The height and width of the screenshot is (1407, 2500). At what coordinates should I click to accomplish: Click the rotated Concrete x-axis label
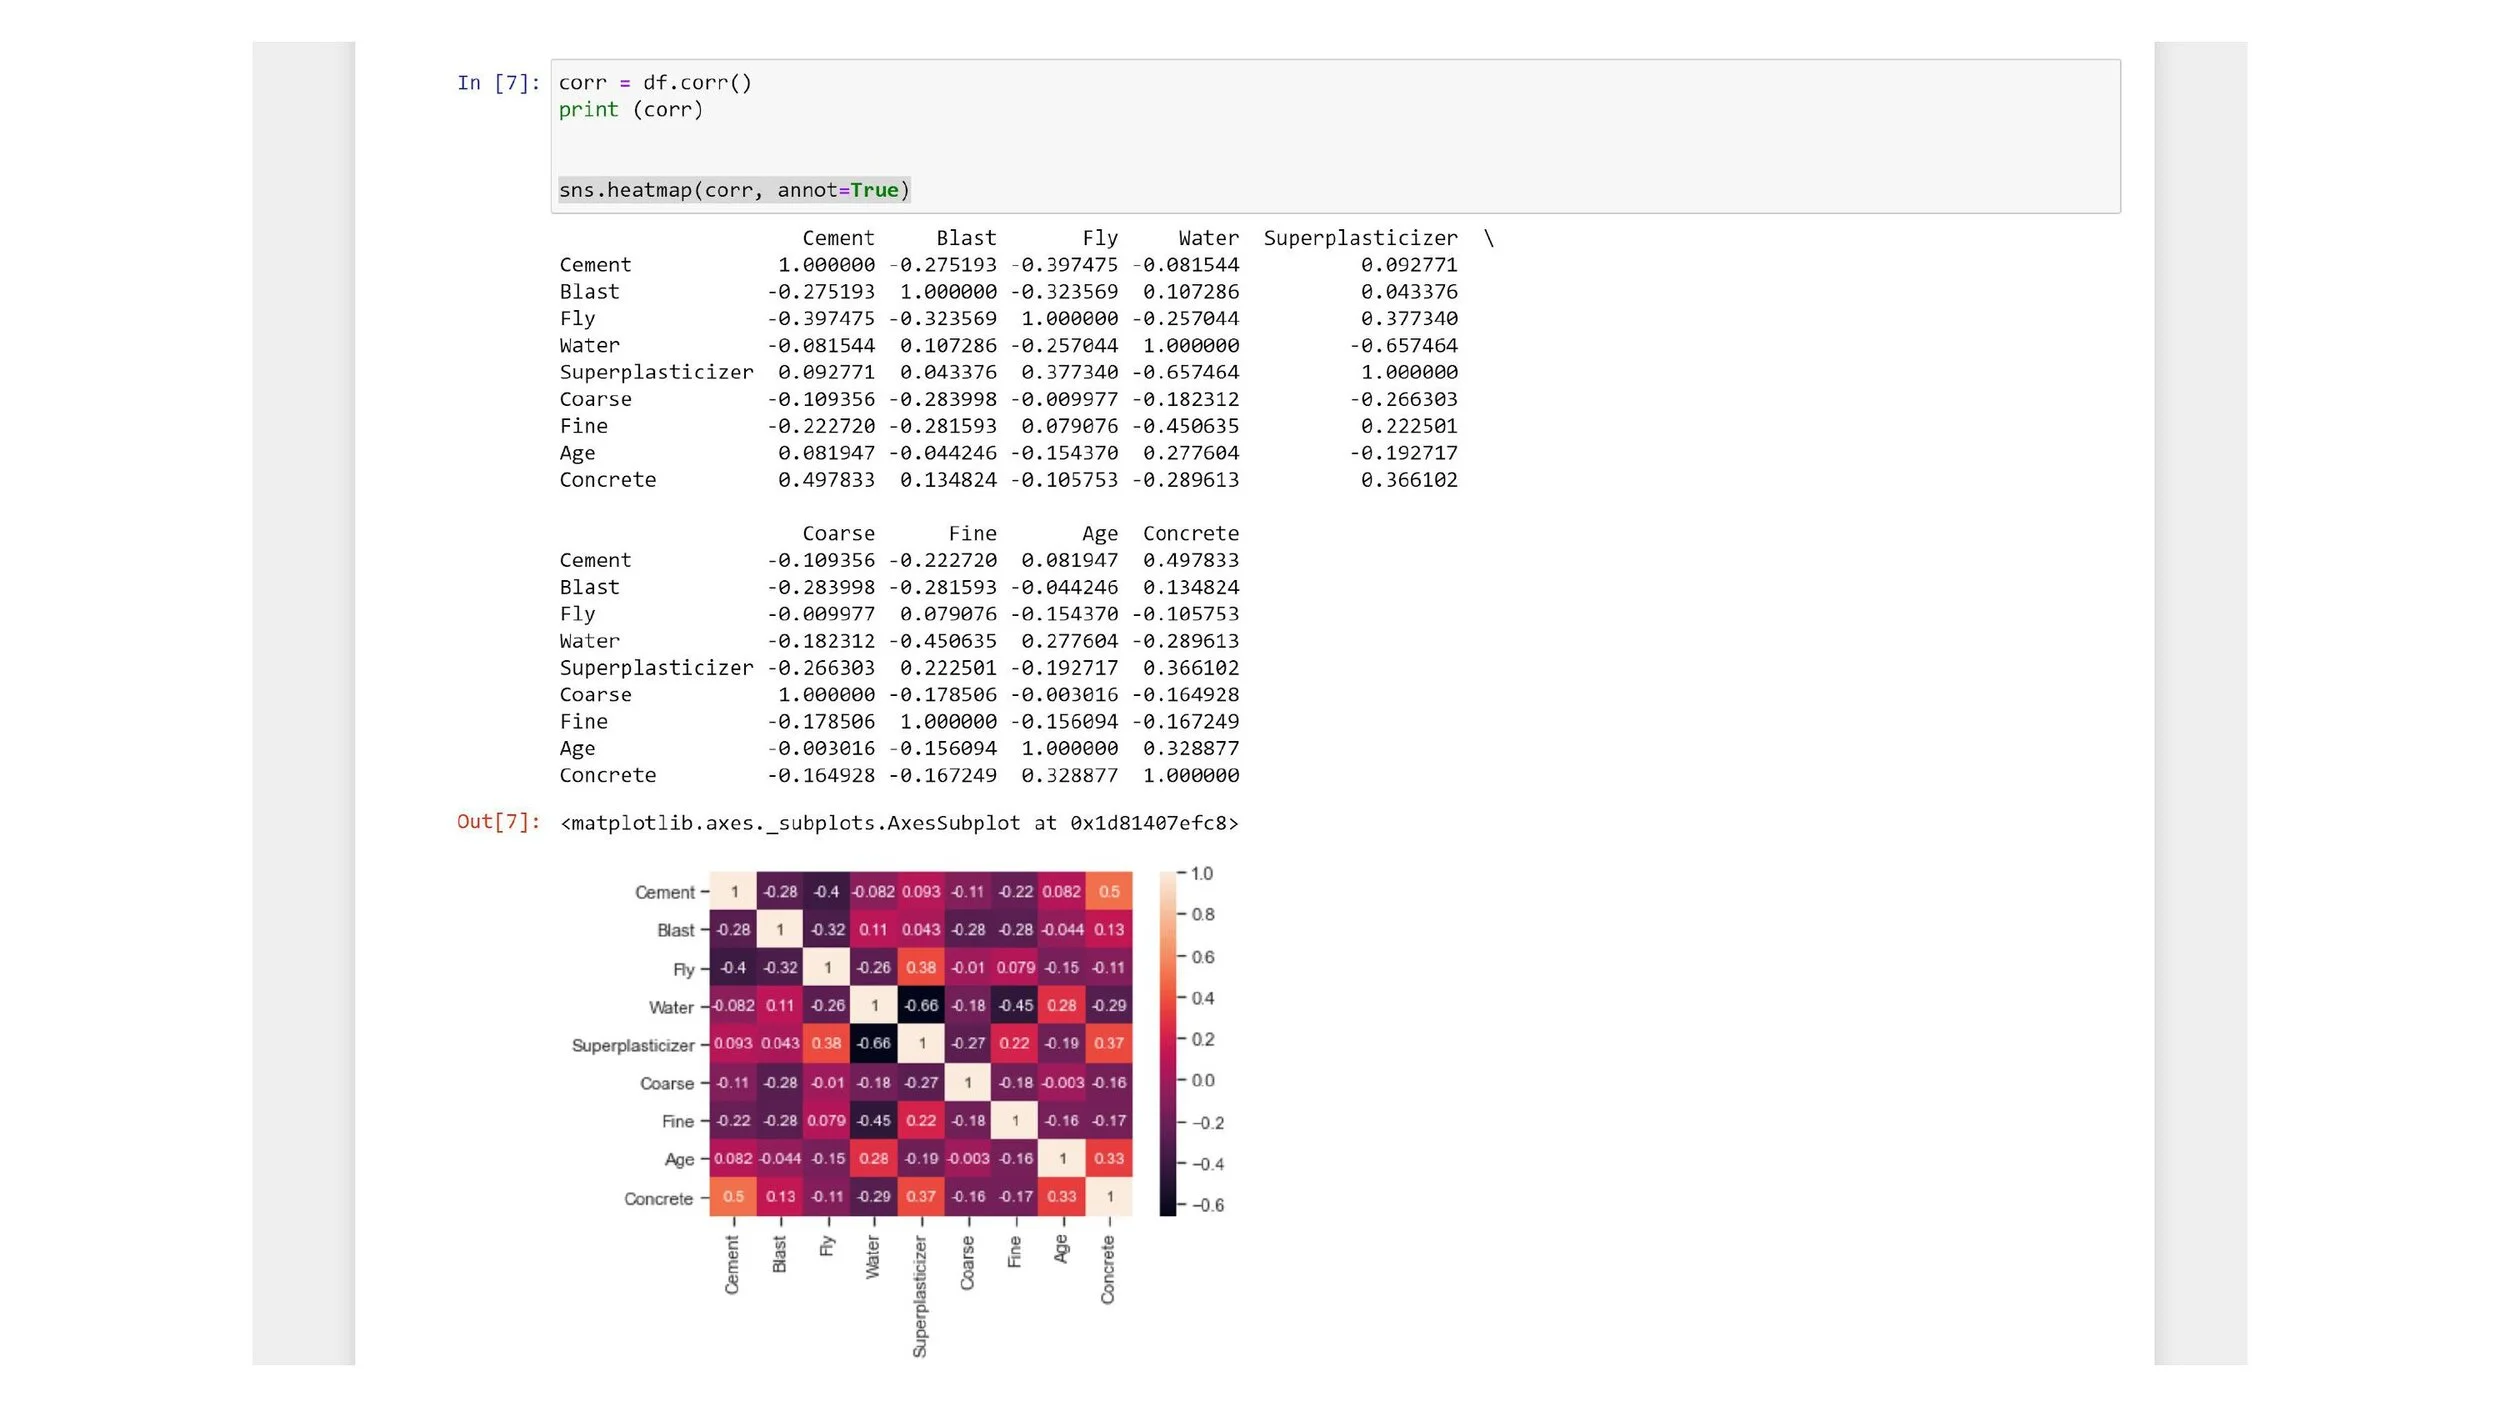[x=1107, y=1269]
